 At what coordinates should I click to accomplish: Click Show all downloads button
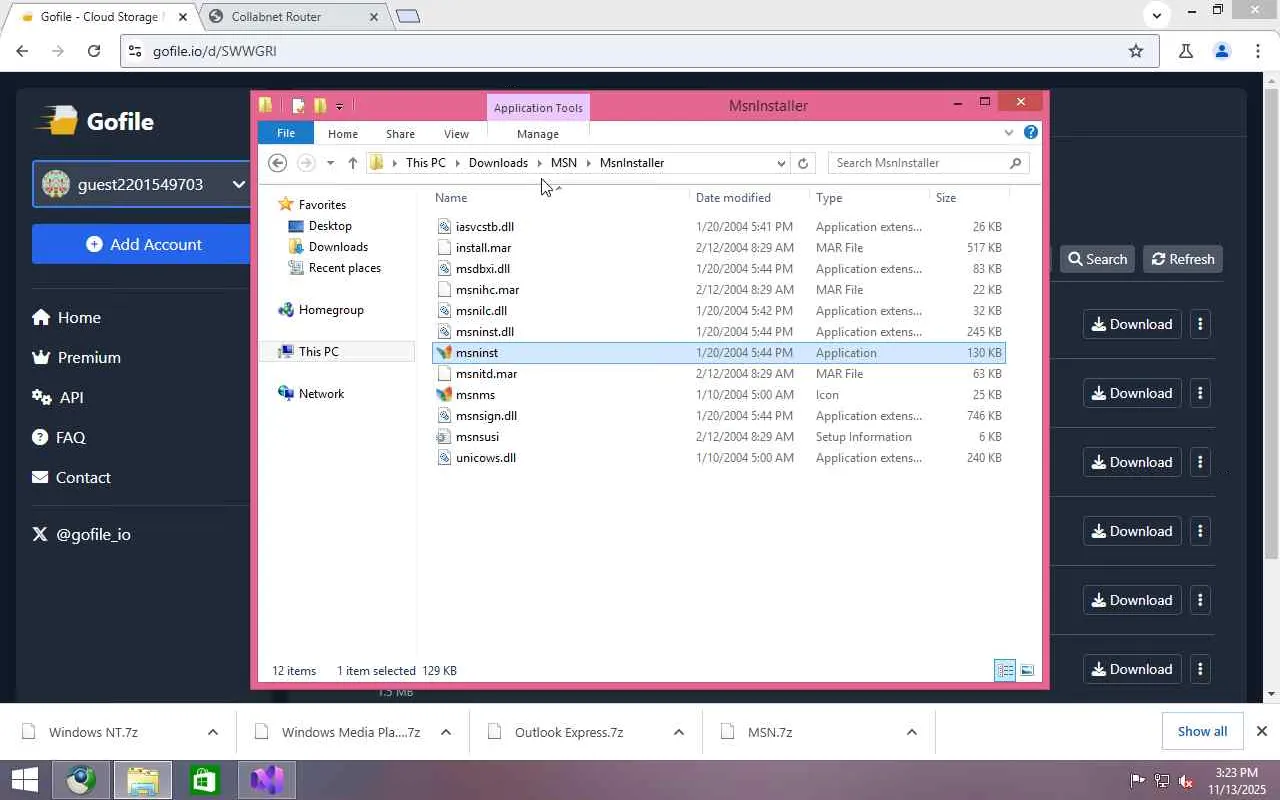1202,732
